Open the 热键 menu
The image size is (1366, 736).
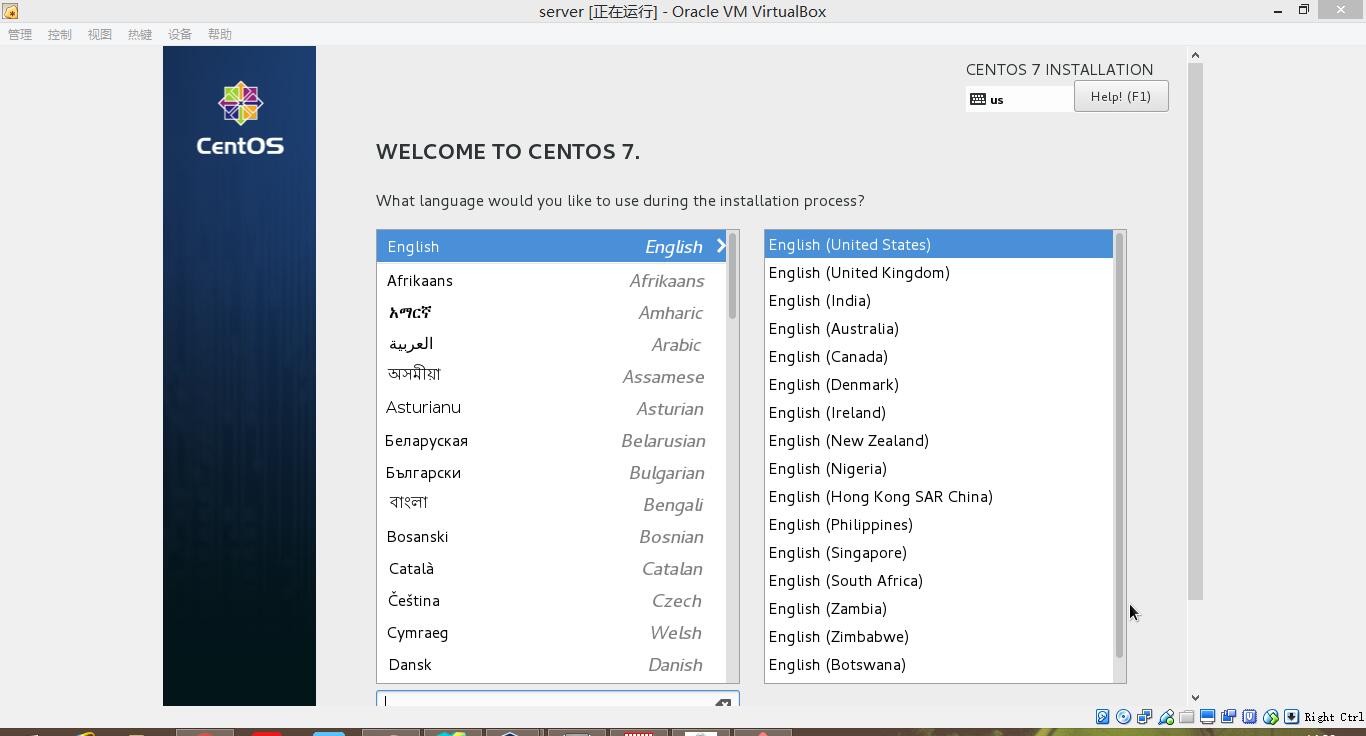140,34
